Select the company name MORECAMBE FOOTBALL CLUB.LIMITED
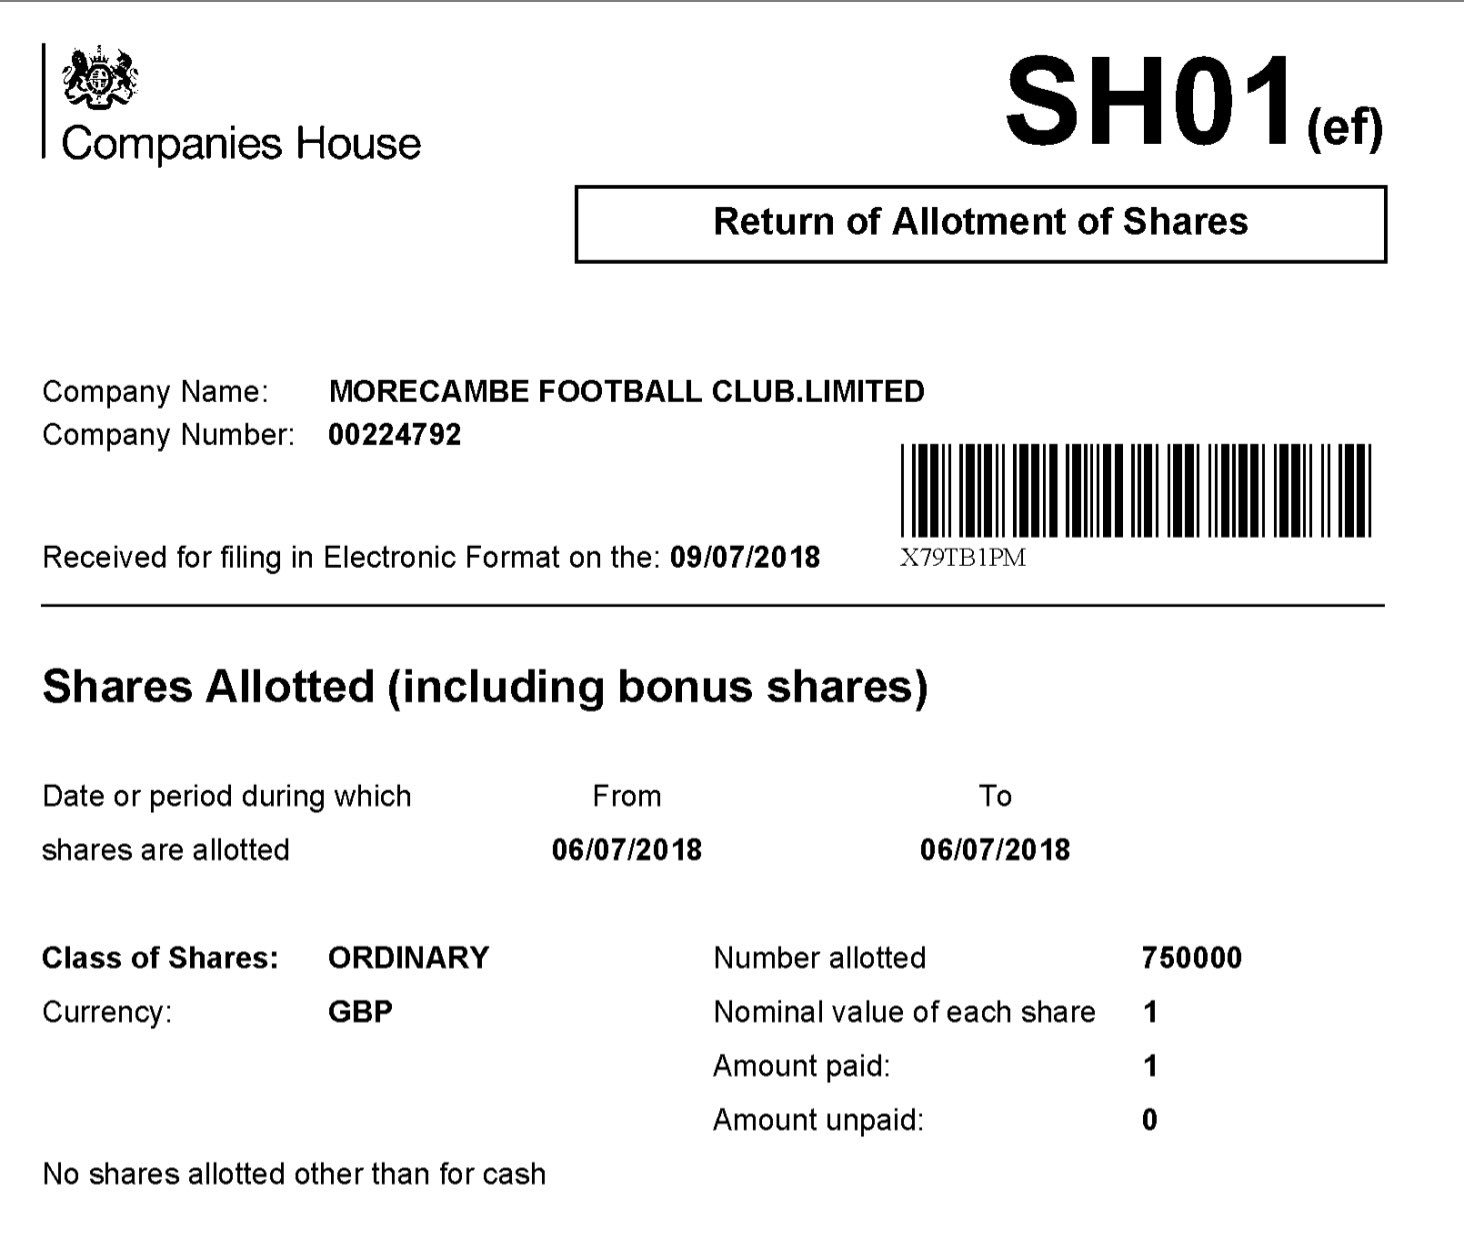 [626, 391]
